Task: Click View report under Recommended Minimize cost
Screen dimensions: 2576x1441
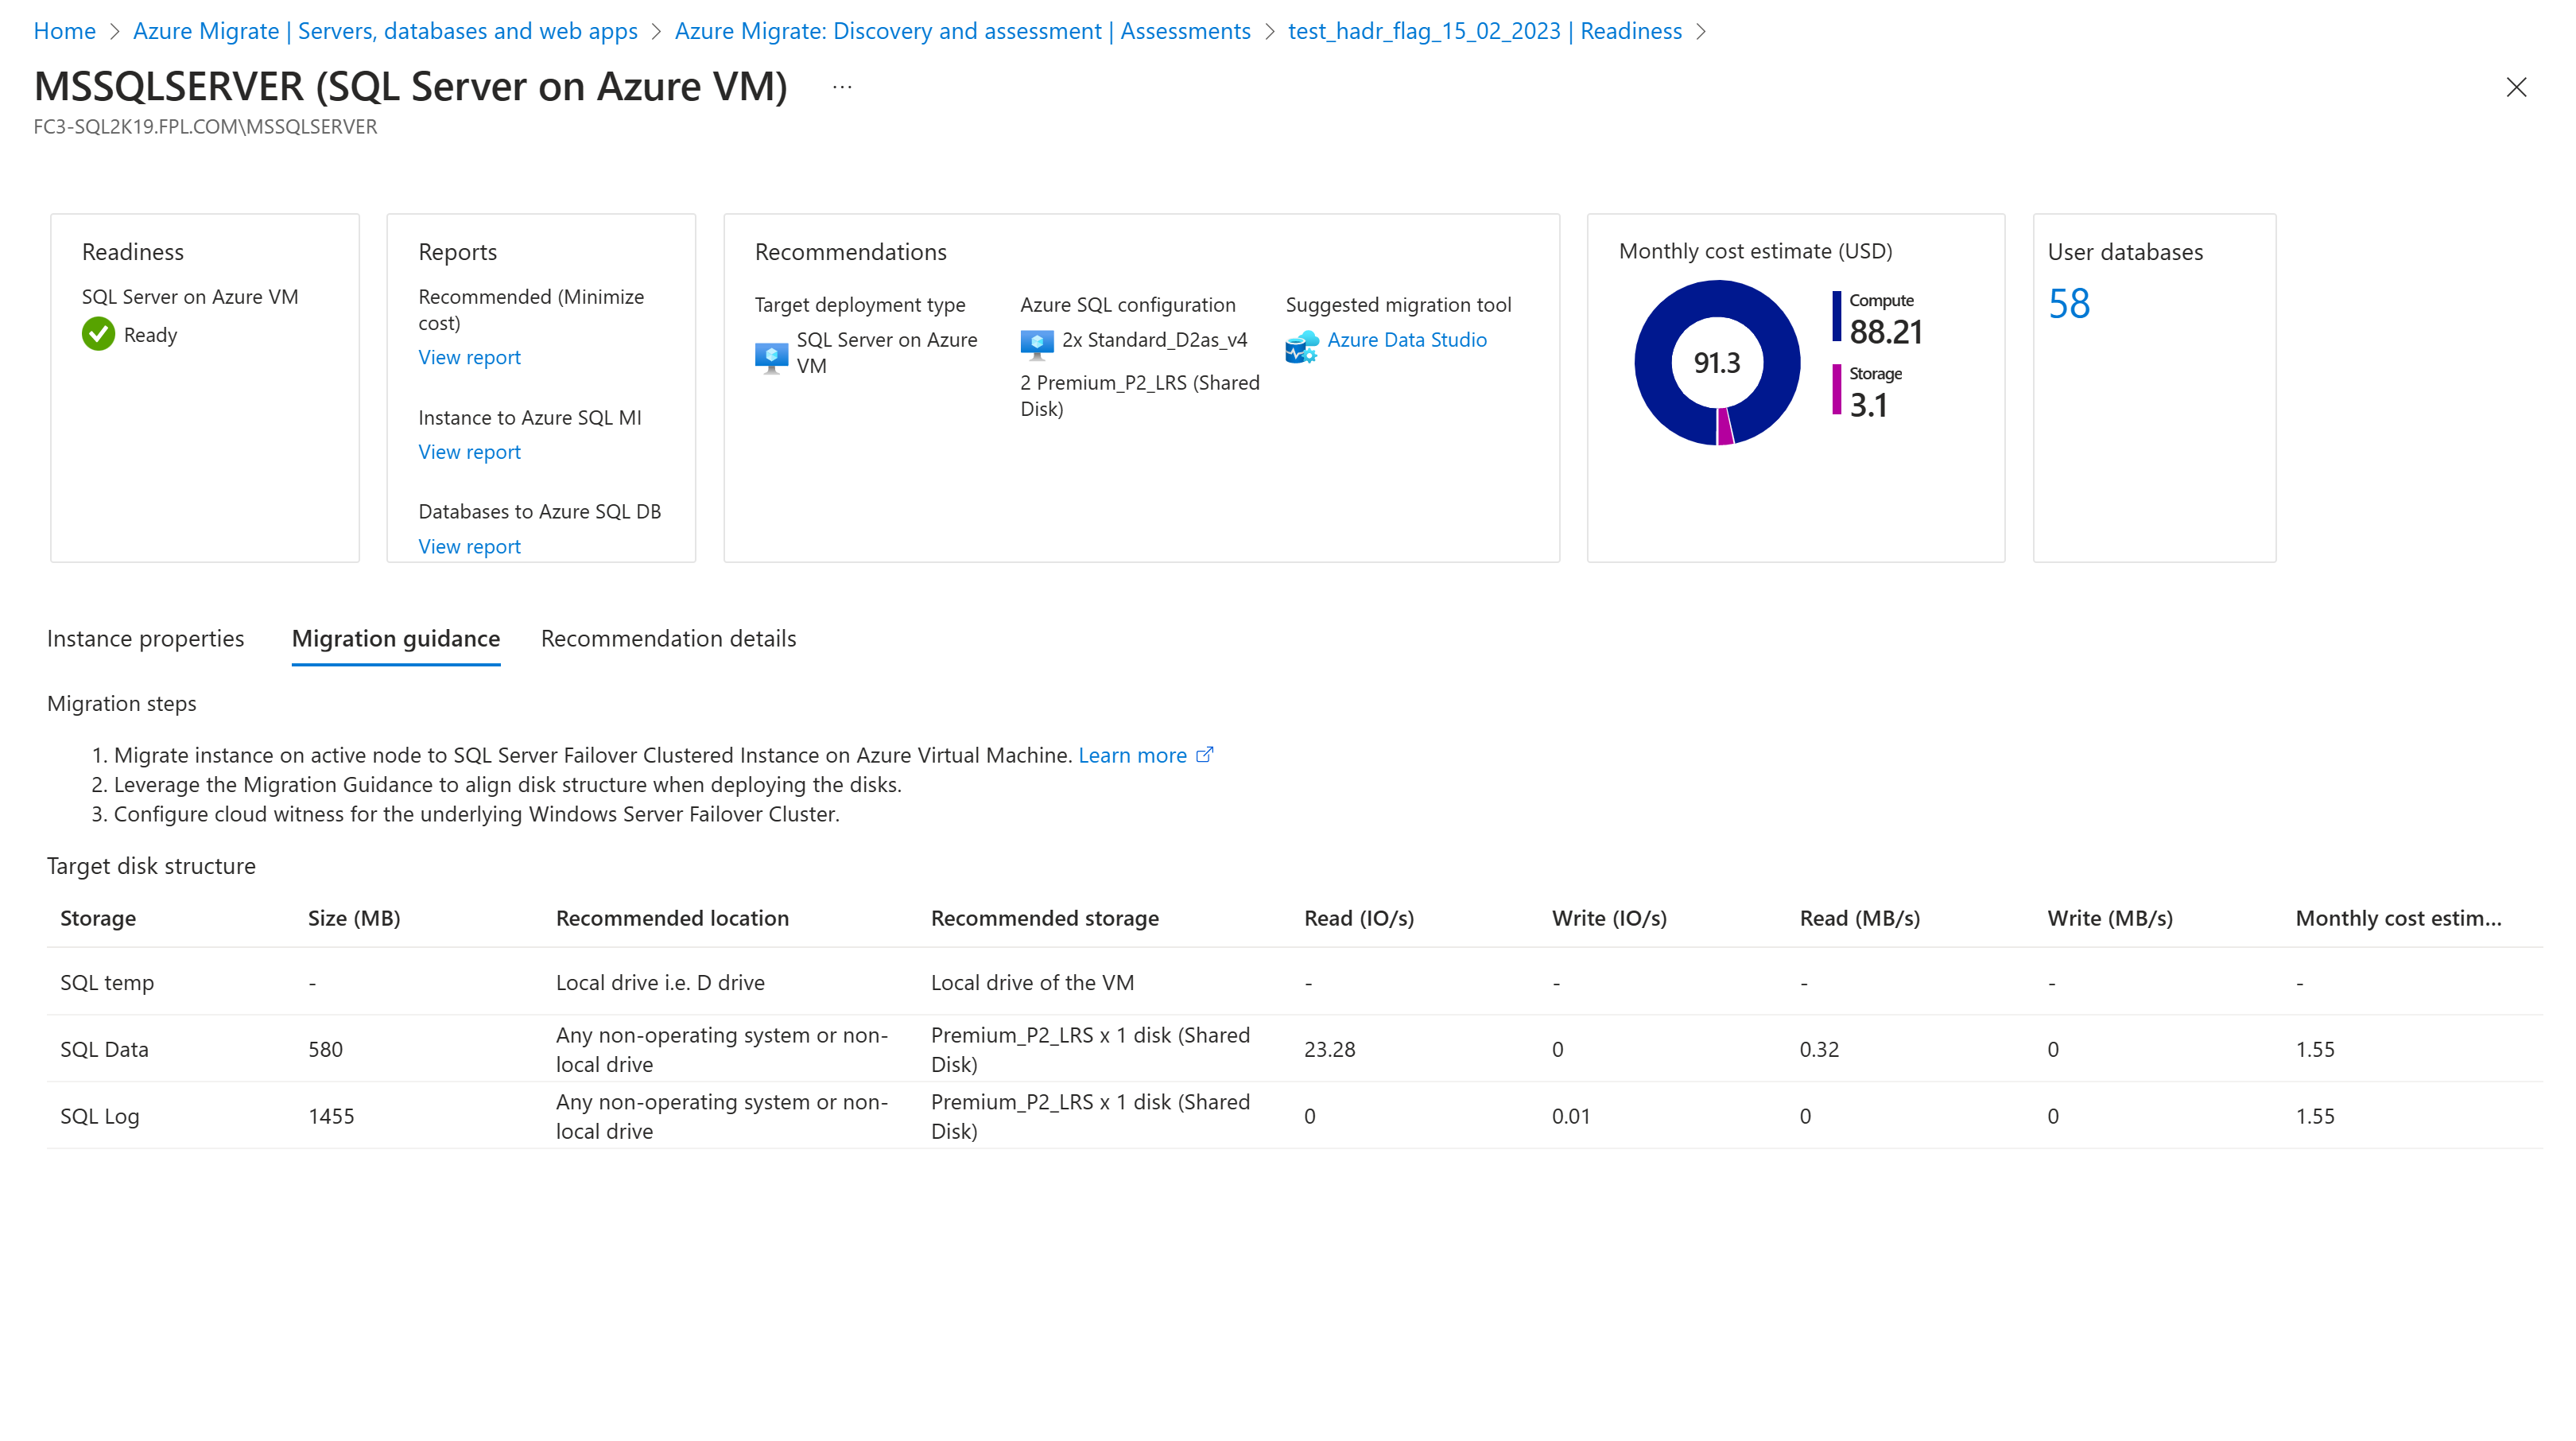Action: 469,355
